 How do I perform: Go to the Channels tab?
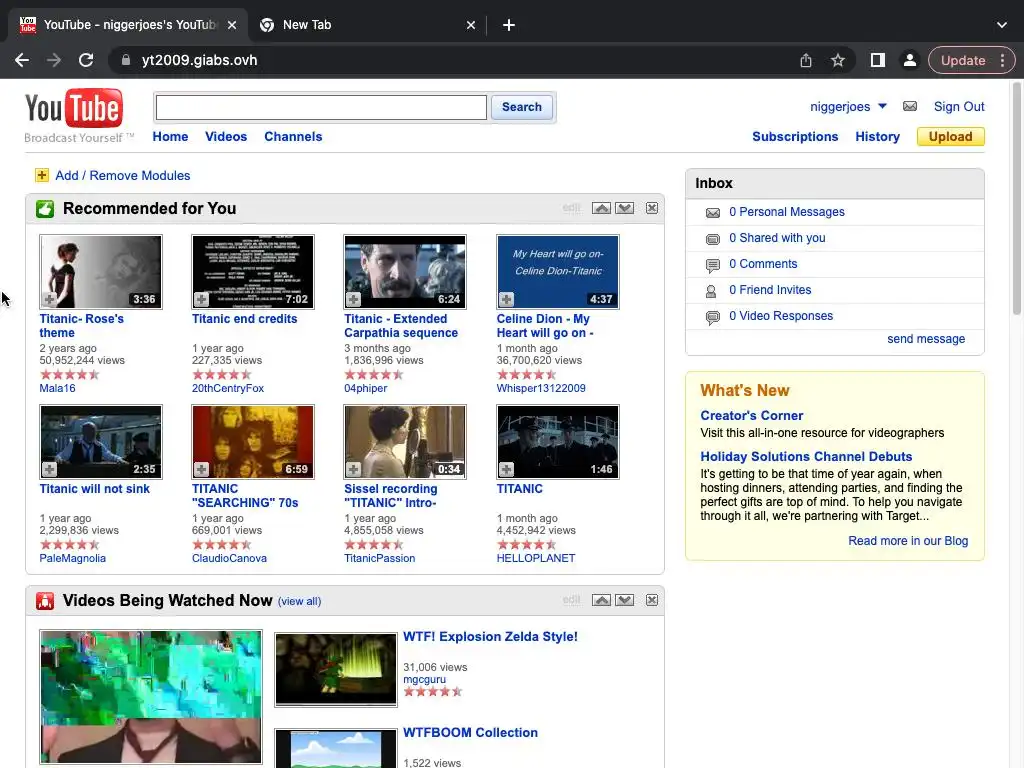[293, 136]
